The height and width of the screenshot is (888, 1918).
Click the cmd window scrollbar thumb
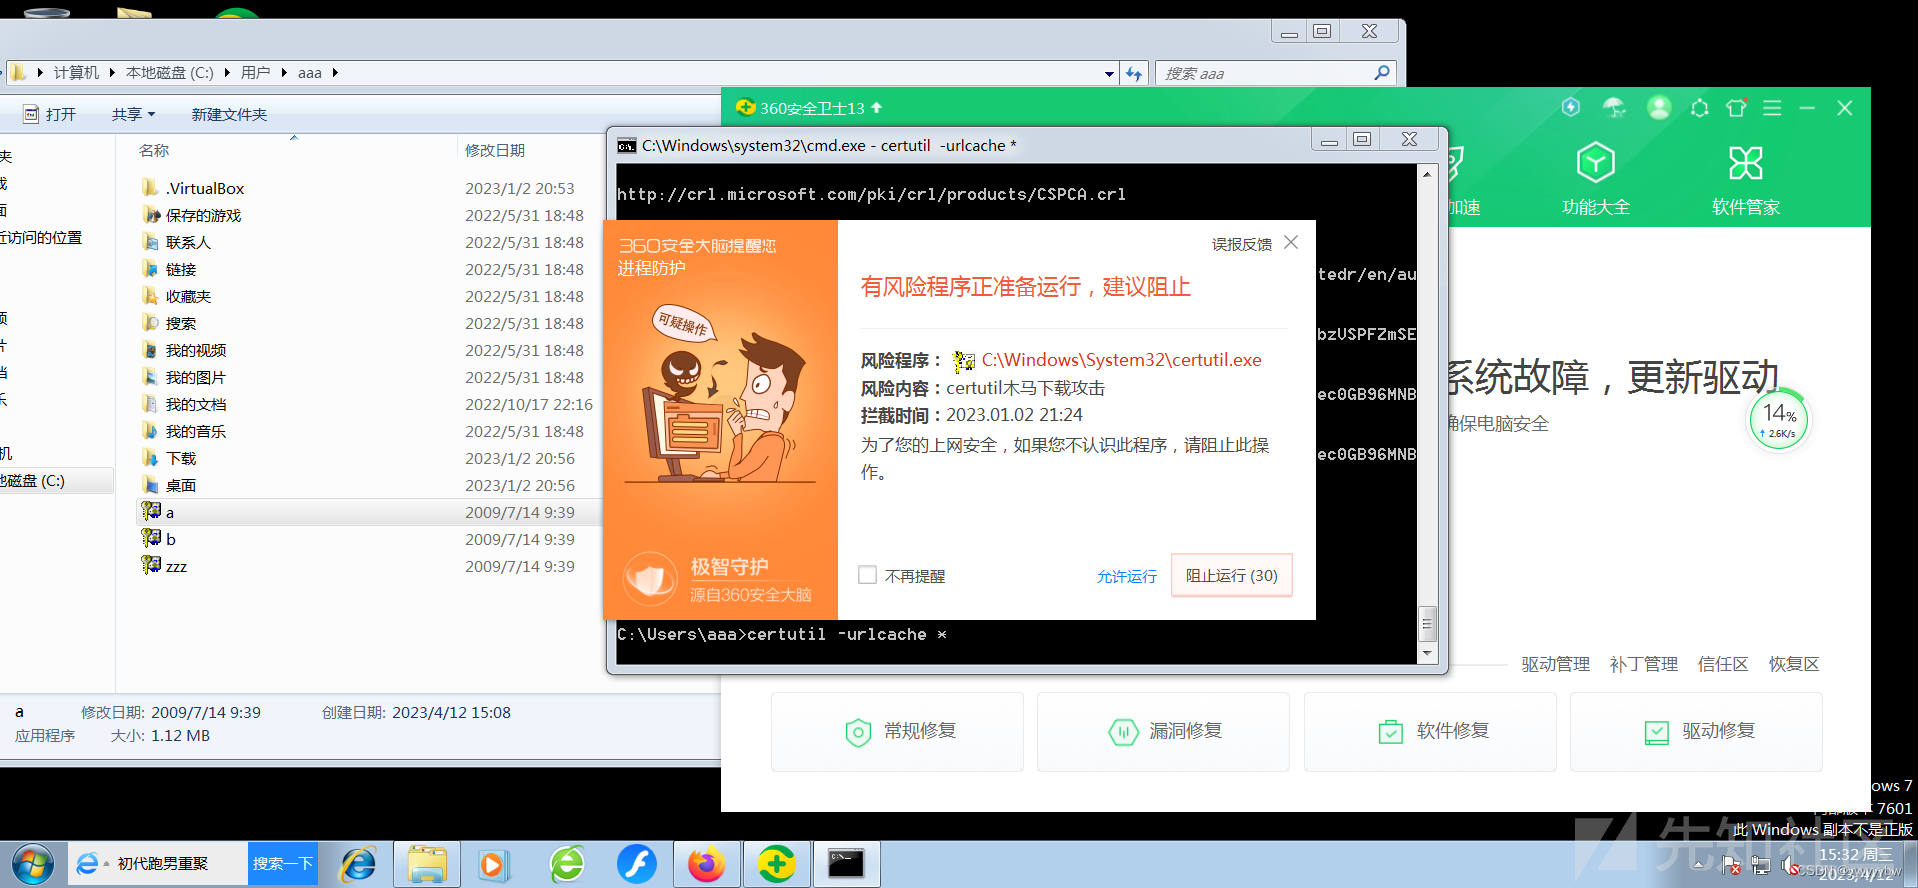point(1427,623)
